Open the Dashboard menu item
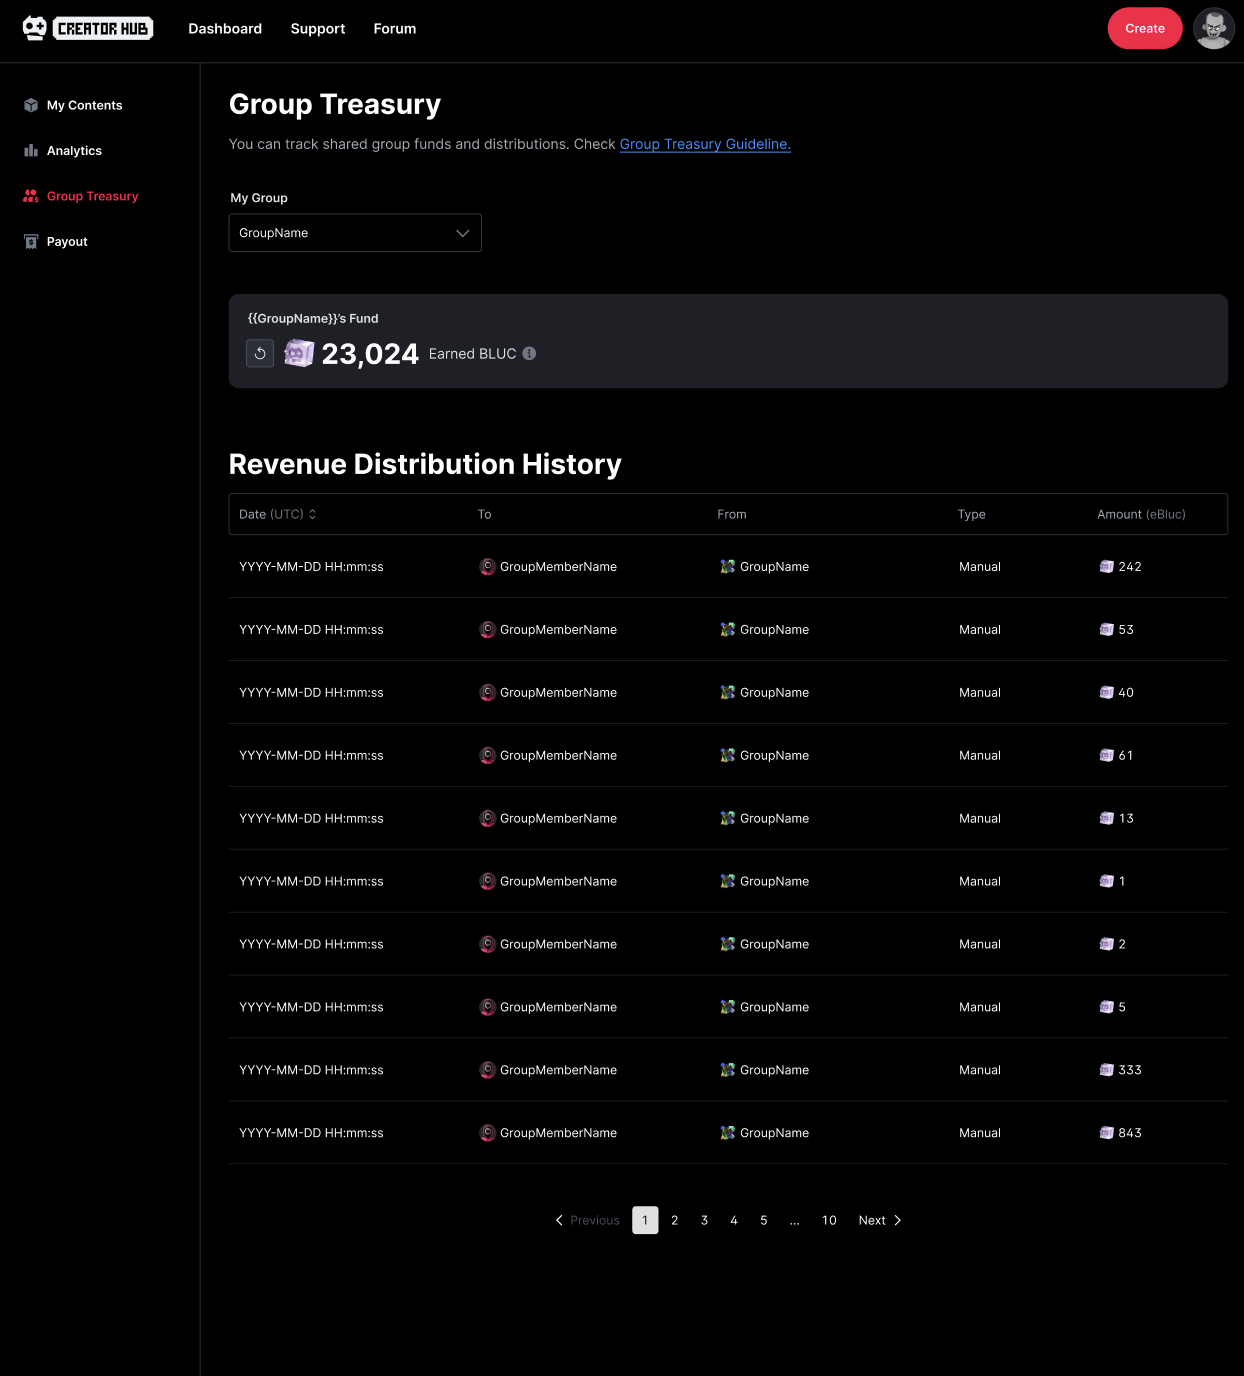The width and height of the screenshot is (1244, 1376). 225,29
